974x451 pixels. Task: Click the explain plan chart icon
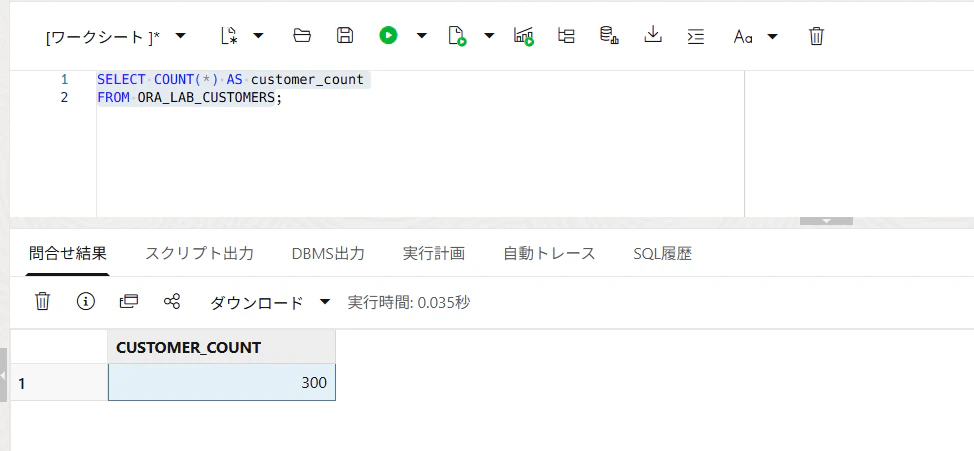524,35
